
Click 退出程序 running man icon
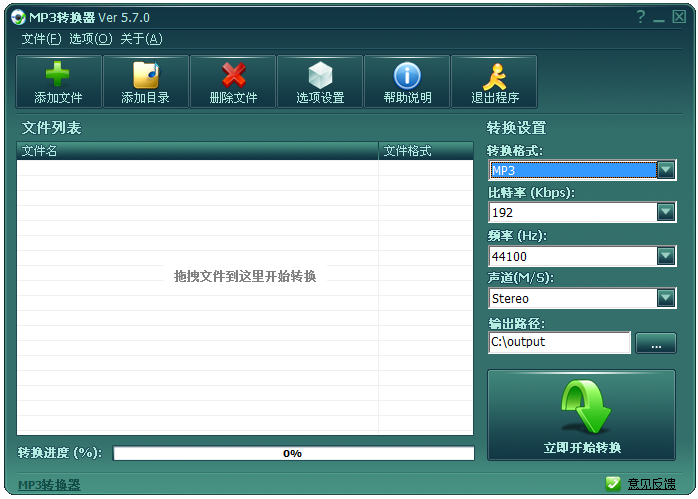pos(495,77)
